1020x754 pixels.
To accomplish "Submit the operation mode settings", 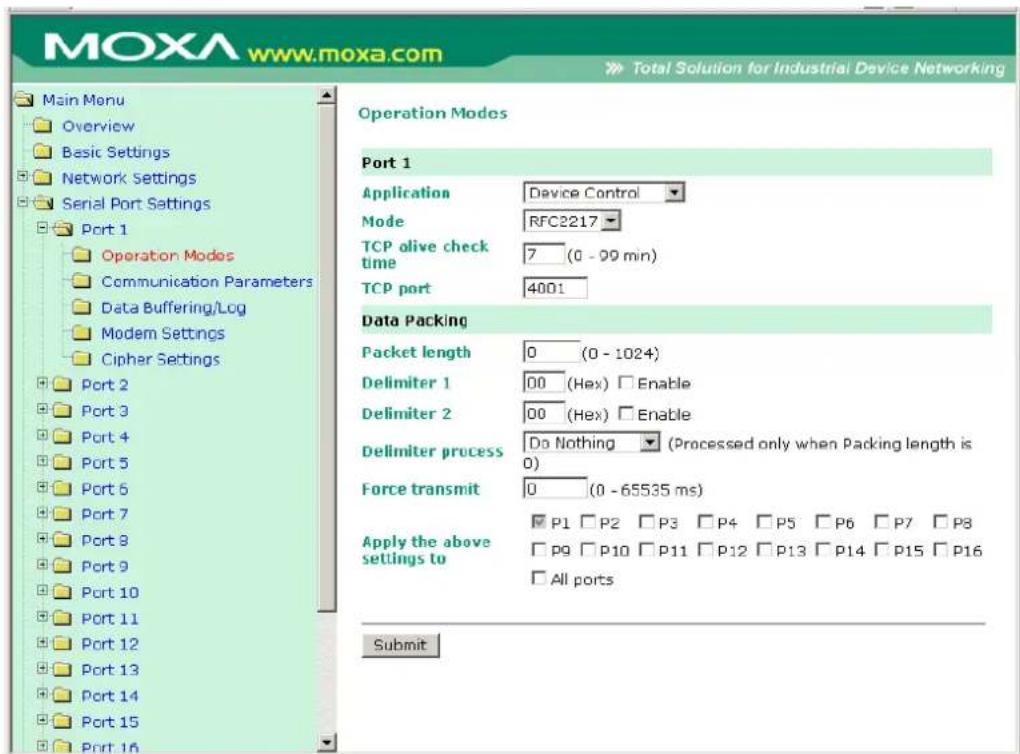I will click(400, 645).
